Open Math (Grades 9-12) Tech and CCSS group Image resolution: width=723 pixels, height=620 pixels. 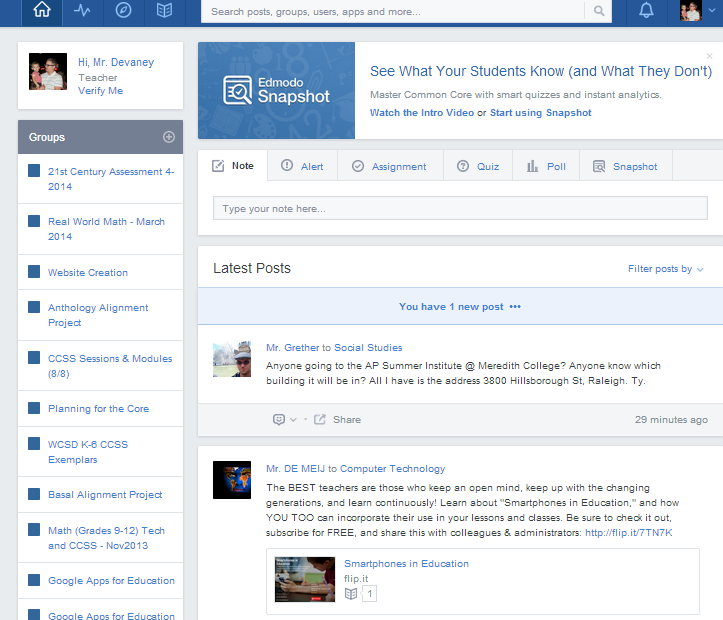tap(107, 538)
